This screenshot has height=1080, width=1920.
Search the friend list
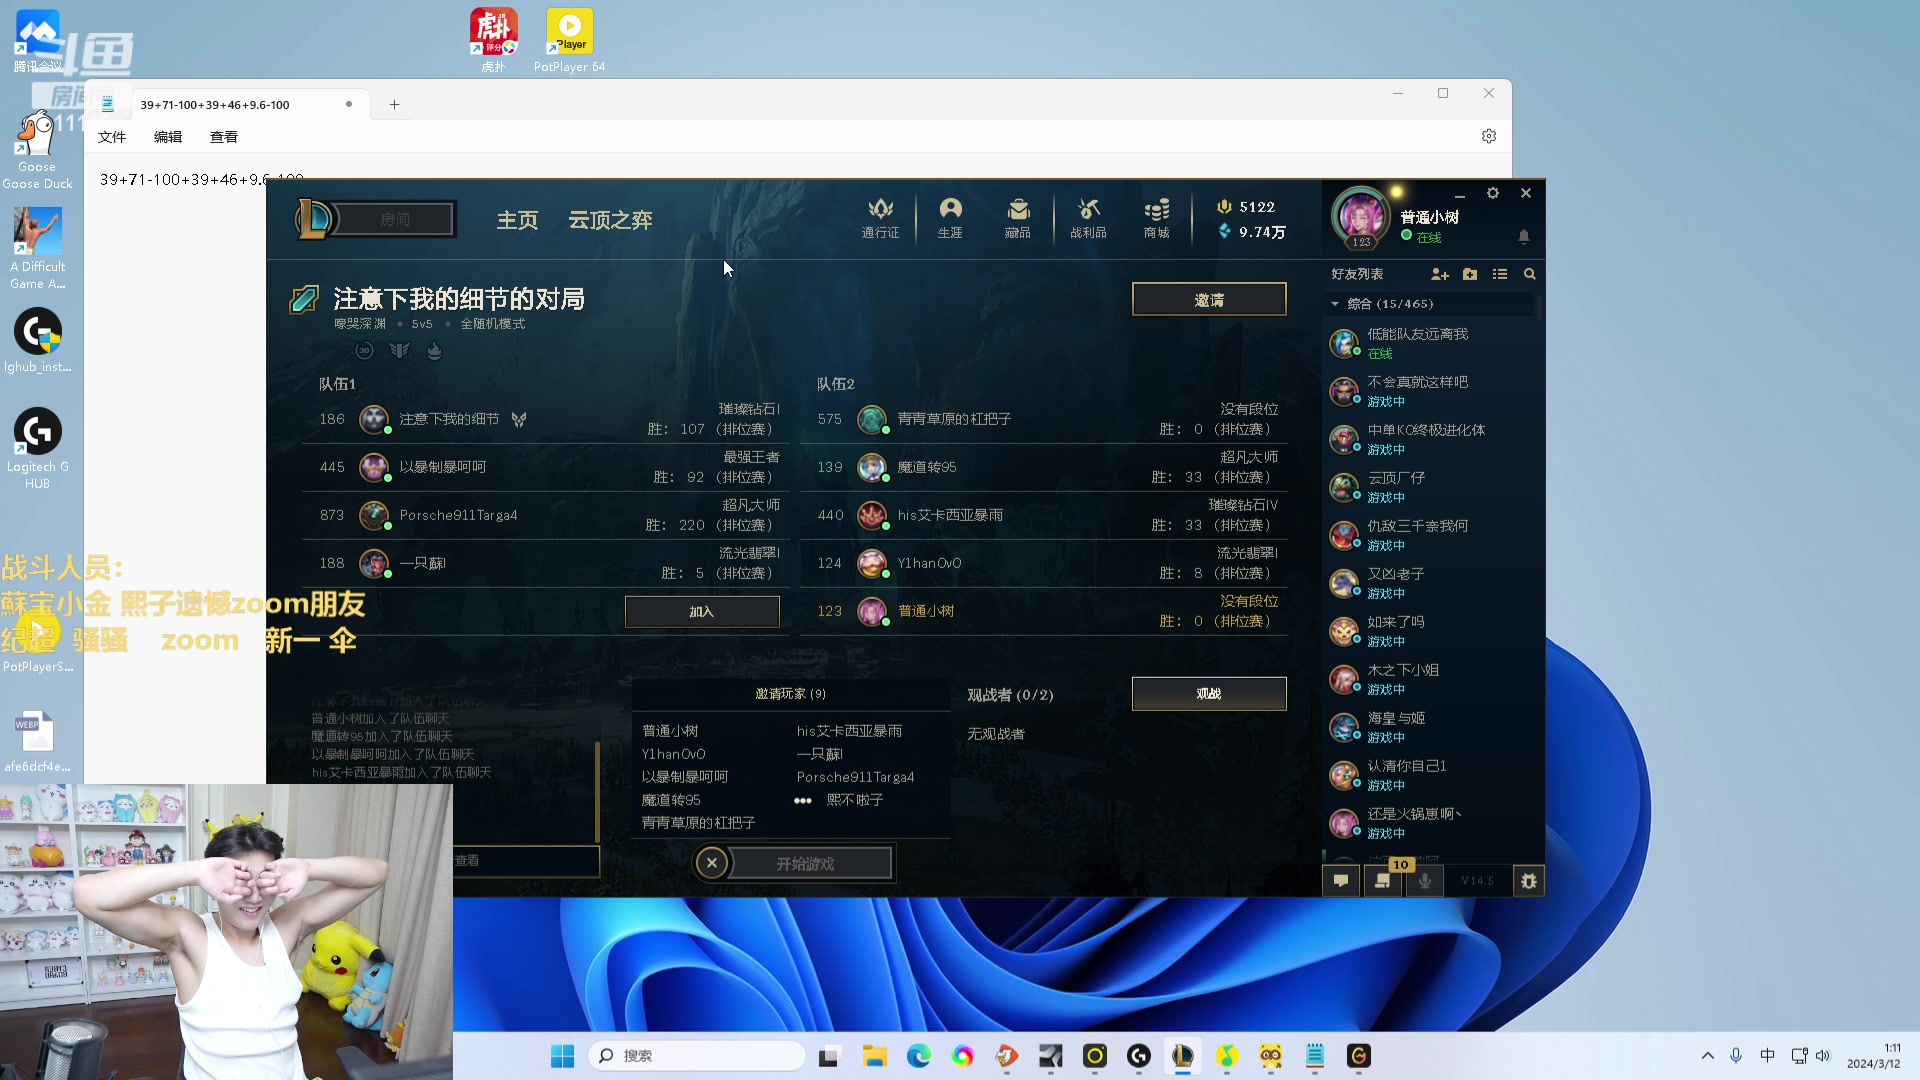1529,274
